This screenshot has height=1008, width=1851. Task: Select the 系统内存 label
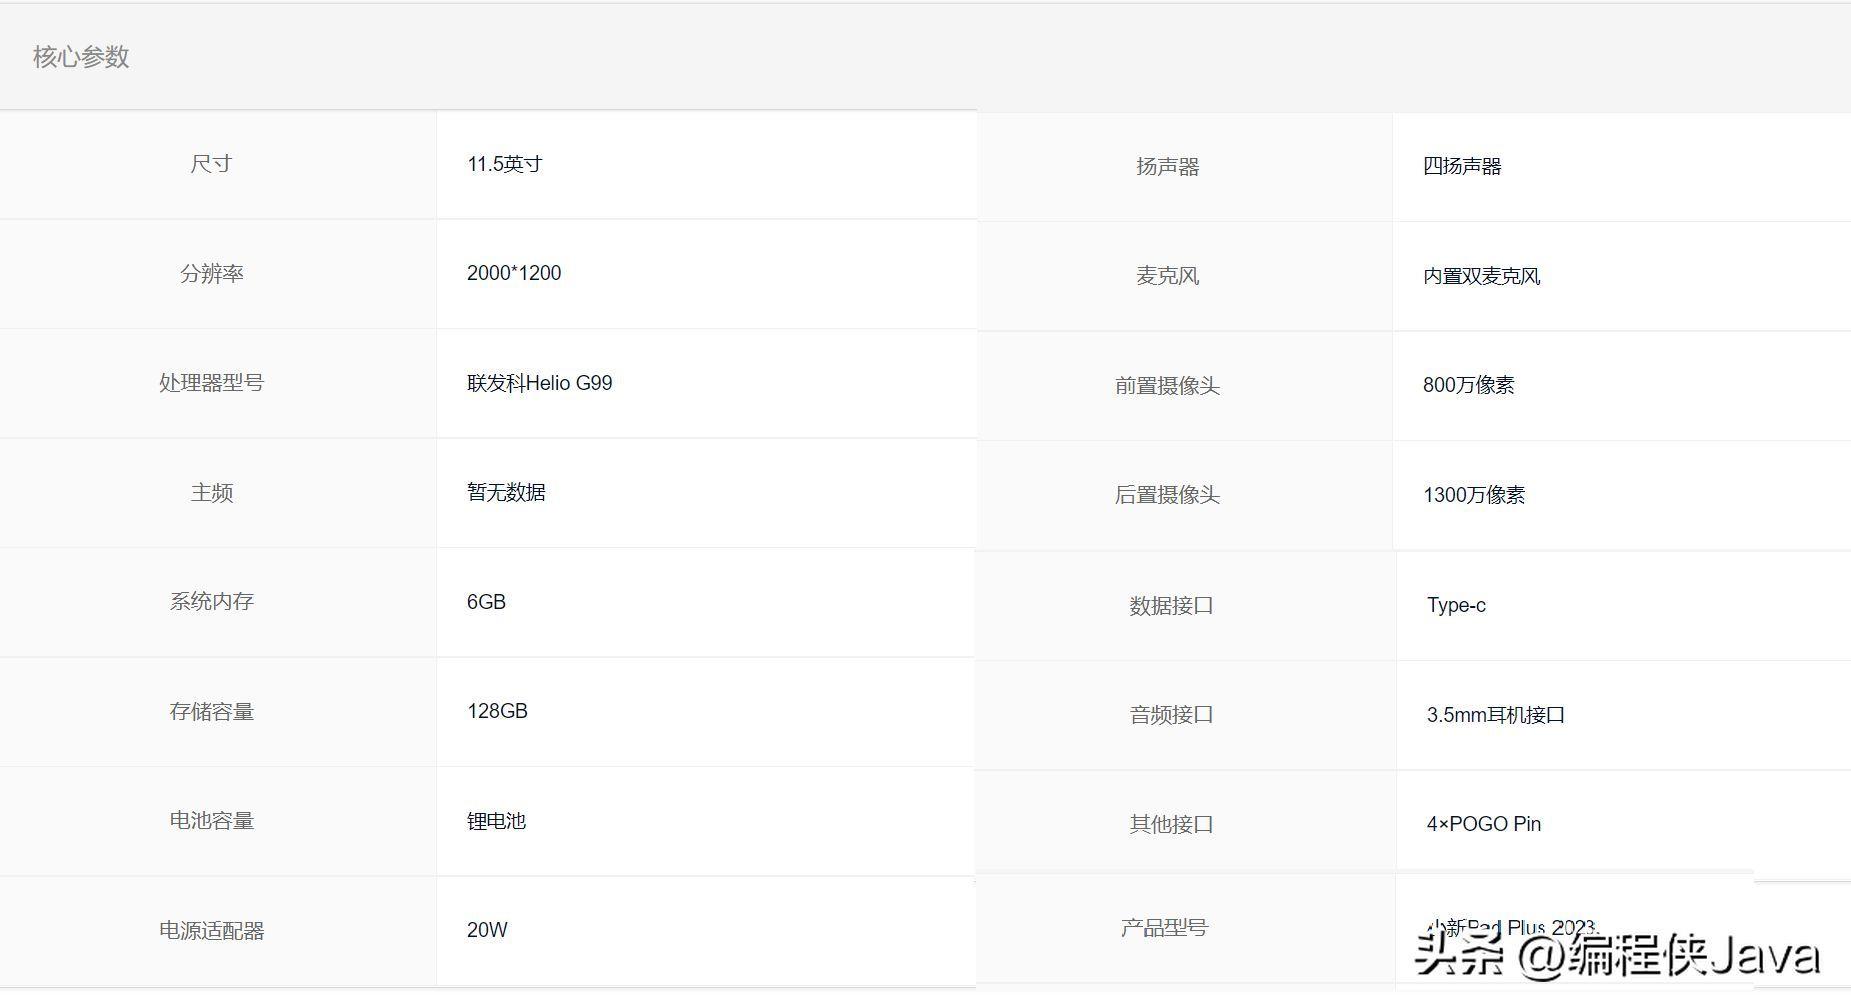point(211,602)
